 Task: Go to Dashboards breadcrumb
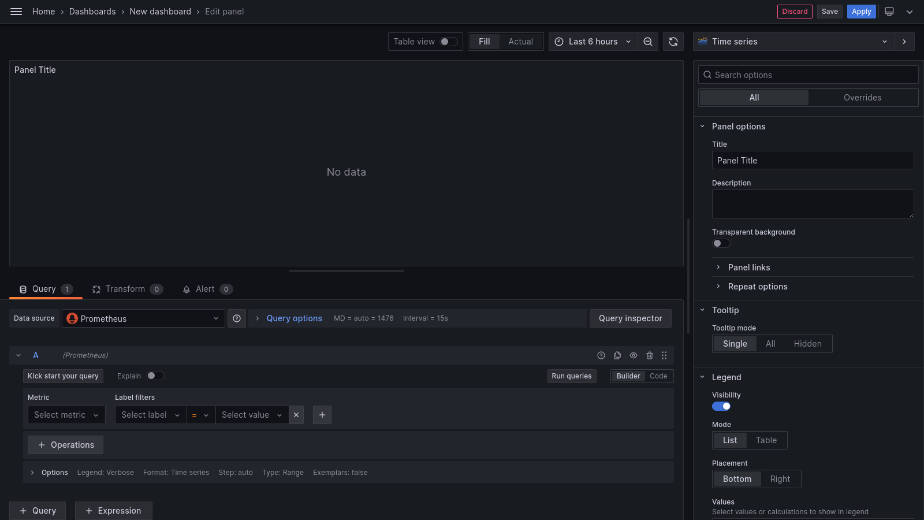point(93,11)
